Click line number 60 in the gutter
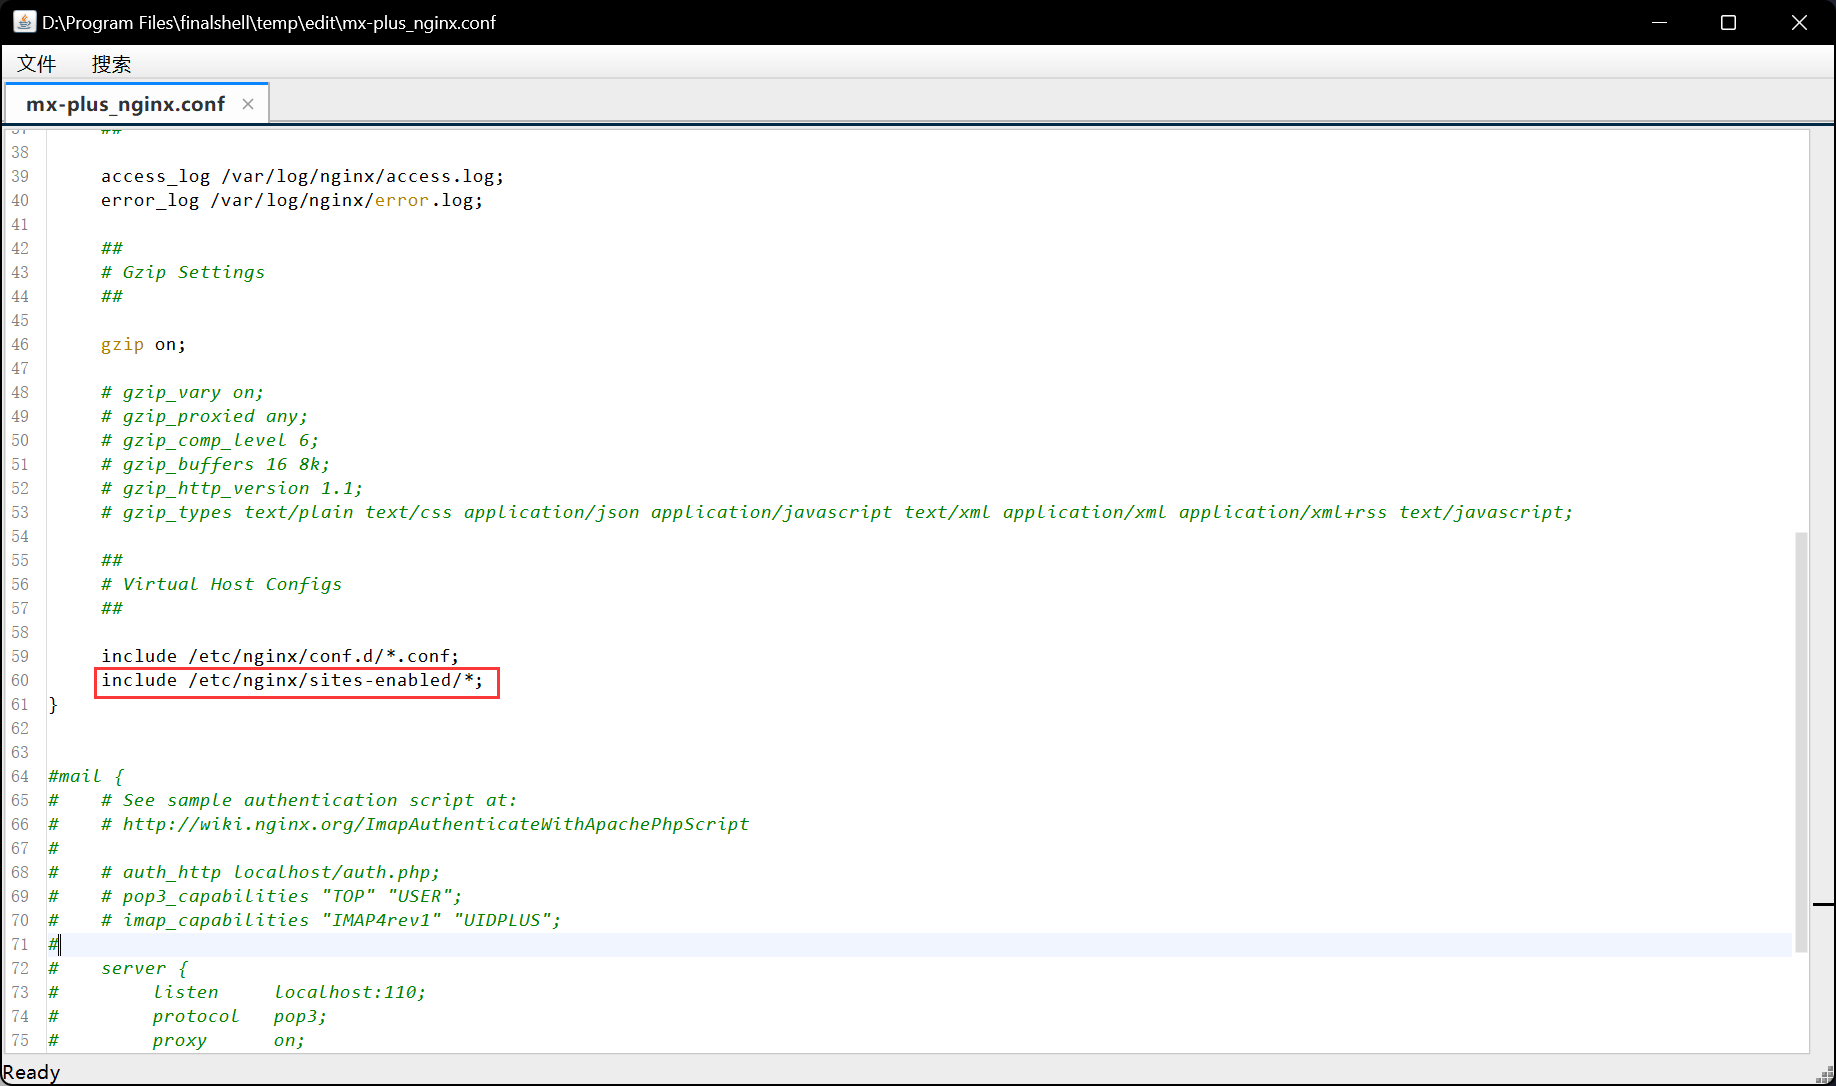Screen dimensions: 1836x1086 [20, 681]
